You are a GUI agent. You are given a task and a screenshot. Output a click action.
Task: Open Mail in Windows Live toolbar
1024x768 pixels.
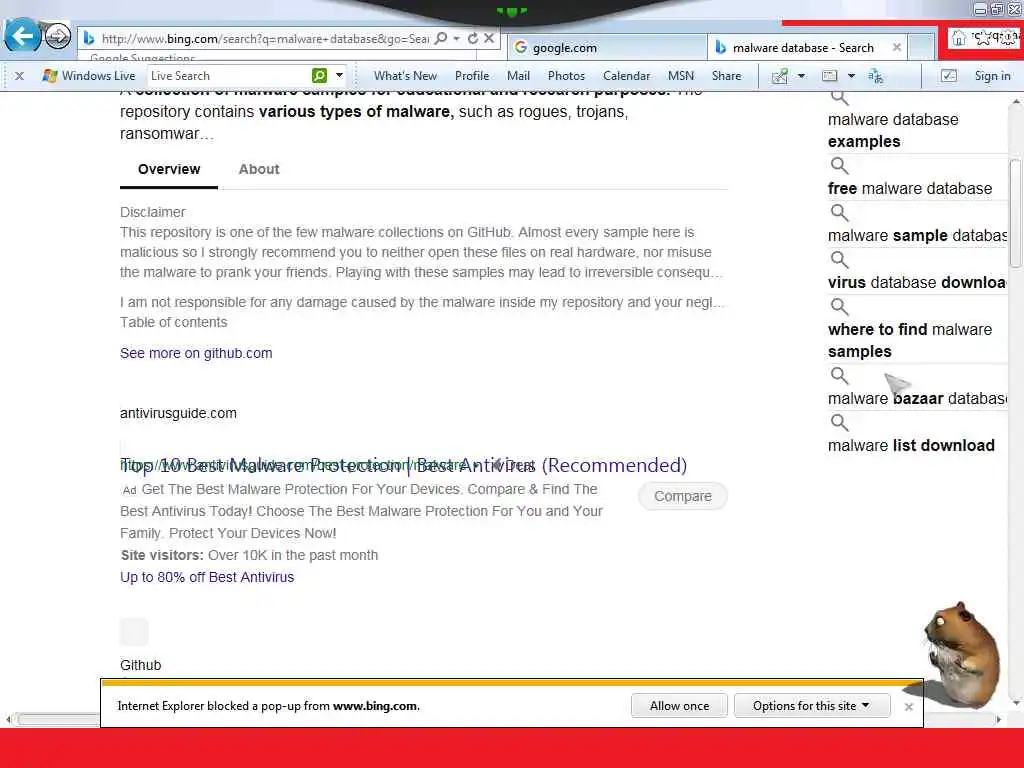pyautogui.click(x=518, y=76)
